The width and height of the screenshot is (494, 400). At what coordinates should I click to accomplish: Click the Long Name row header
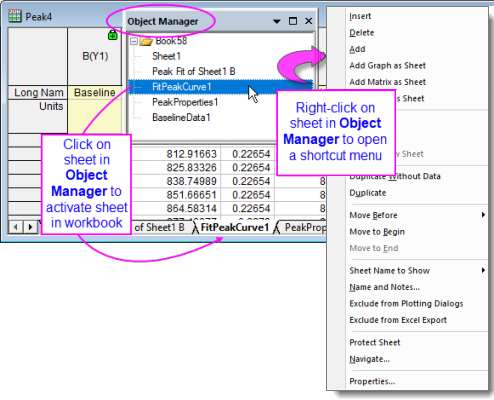click(x=38, y=92)
